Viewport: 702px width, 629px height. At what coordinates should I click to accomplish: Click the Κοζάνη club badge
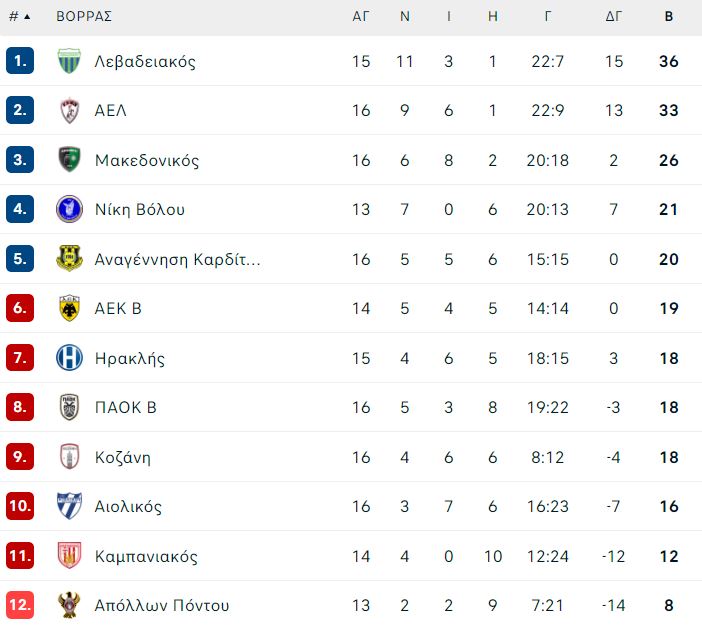[x=69, y=457]
